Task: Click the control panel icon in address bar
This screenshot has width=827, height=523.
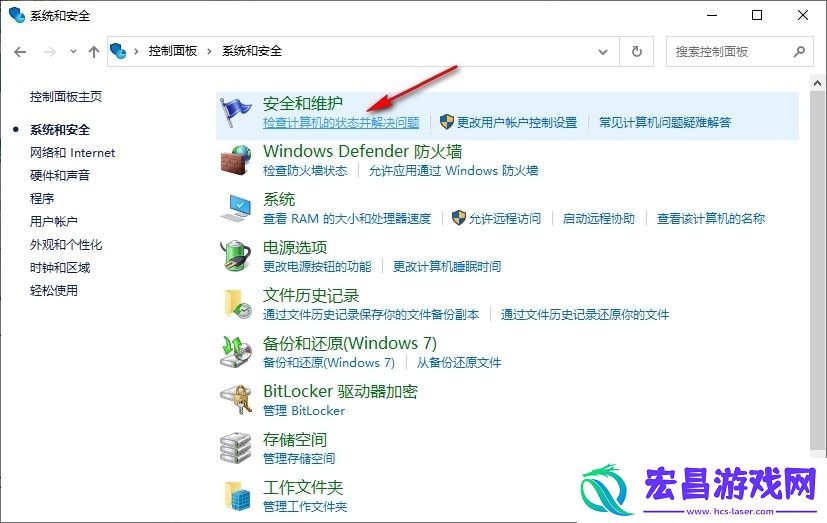Action: tap(118, 51)
